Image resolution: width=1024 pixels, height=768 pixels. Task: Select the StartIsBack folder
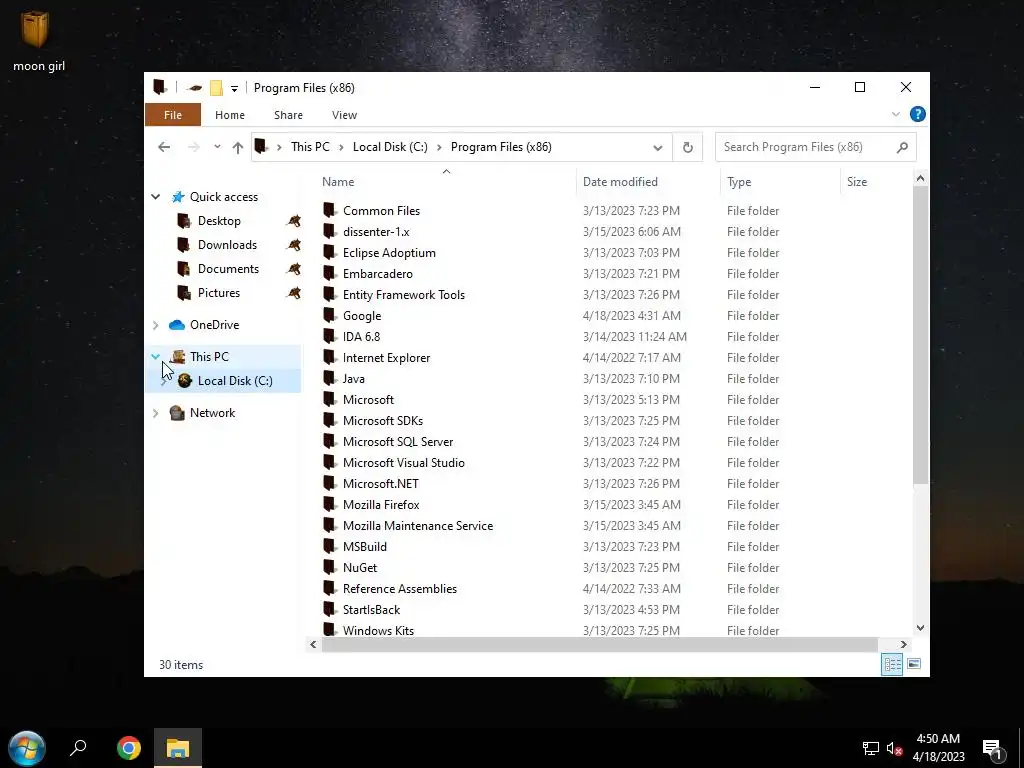pyautogui.click(x=371, y=609)
